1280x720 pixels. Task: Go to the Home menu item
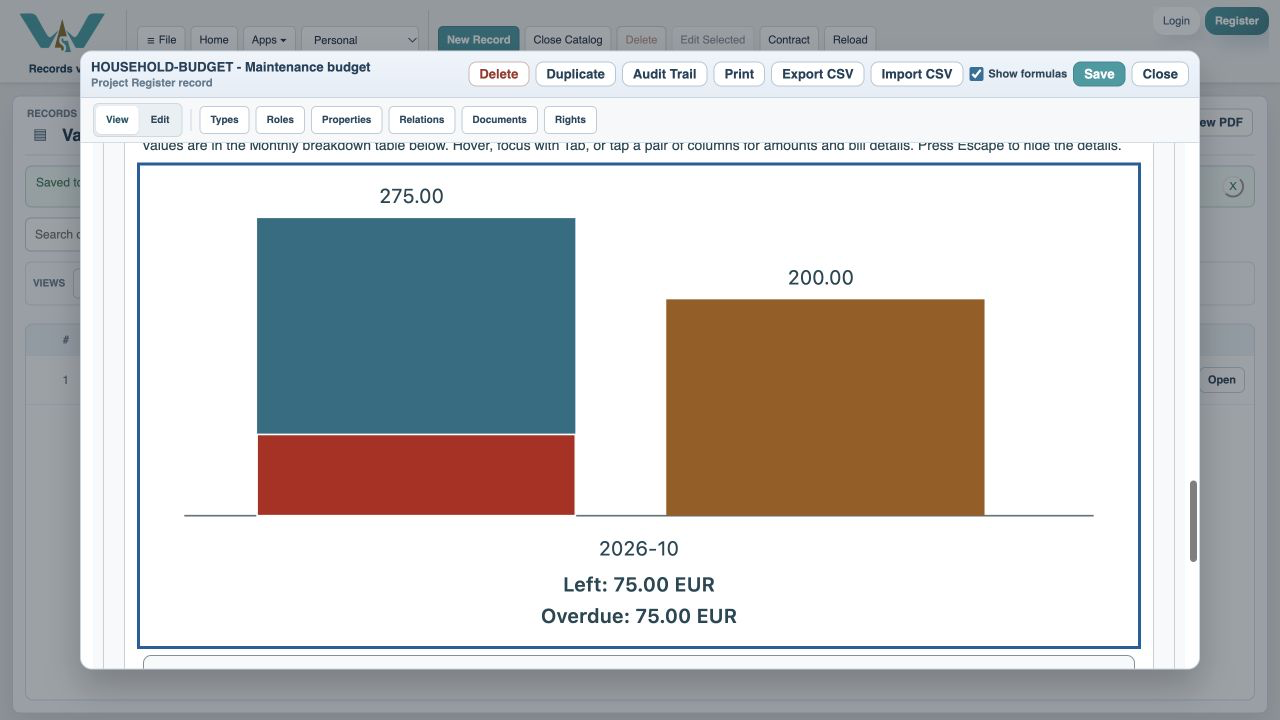pyautogui.click(x=214, y=40)
